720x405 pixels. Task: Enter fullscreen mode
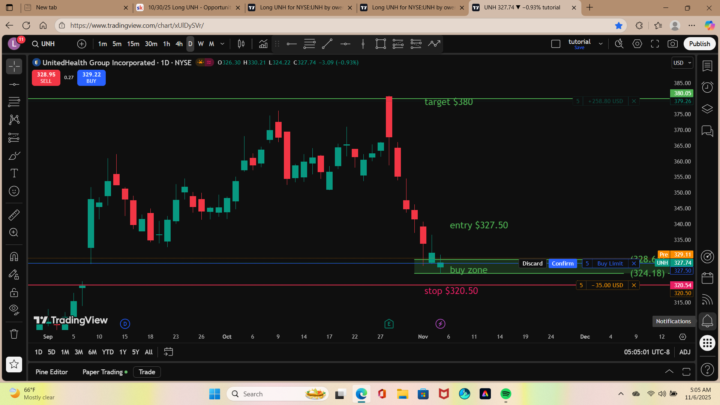coord(655,44)
